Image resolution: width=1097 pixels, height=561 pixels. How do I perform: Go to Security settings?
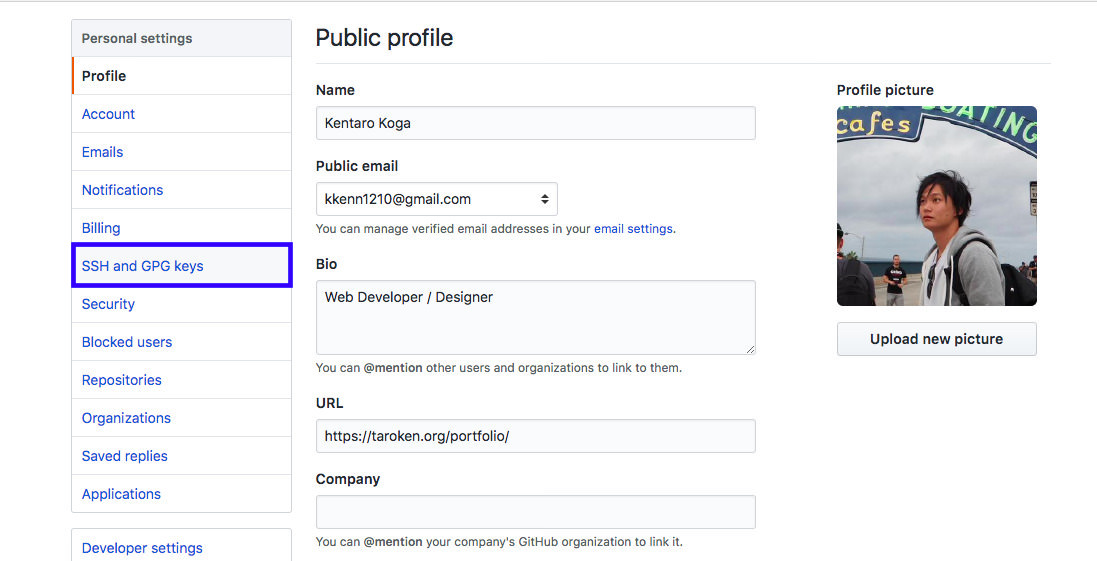pos(108,304)
